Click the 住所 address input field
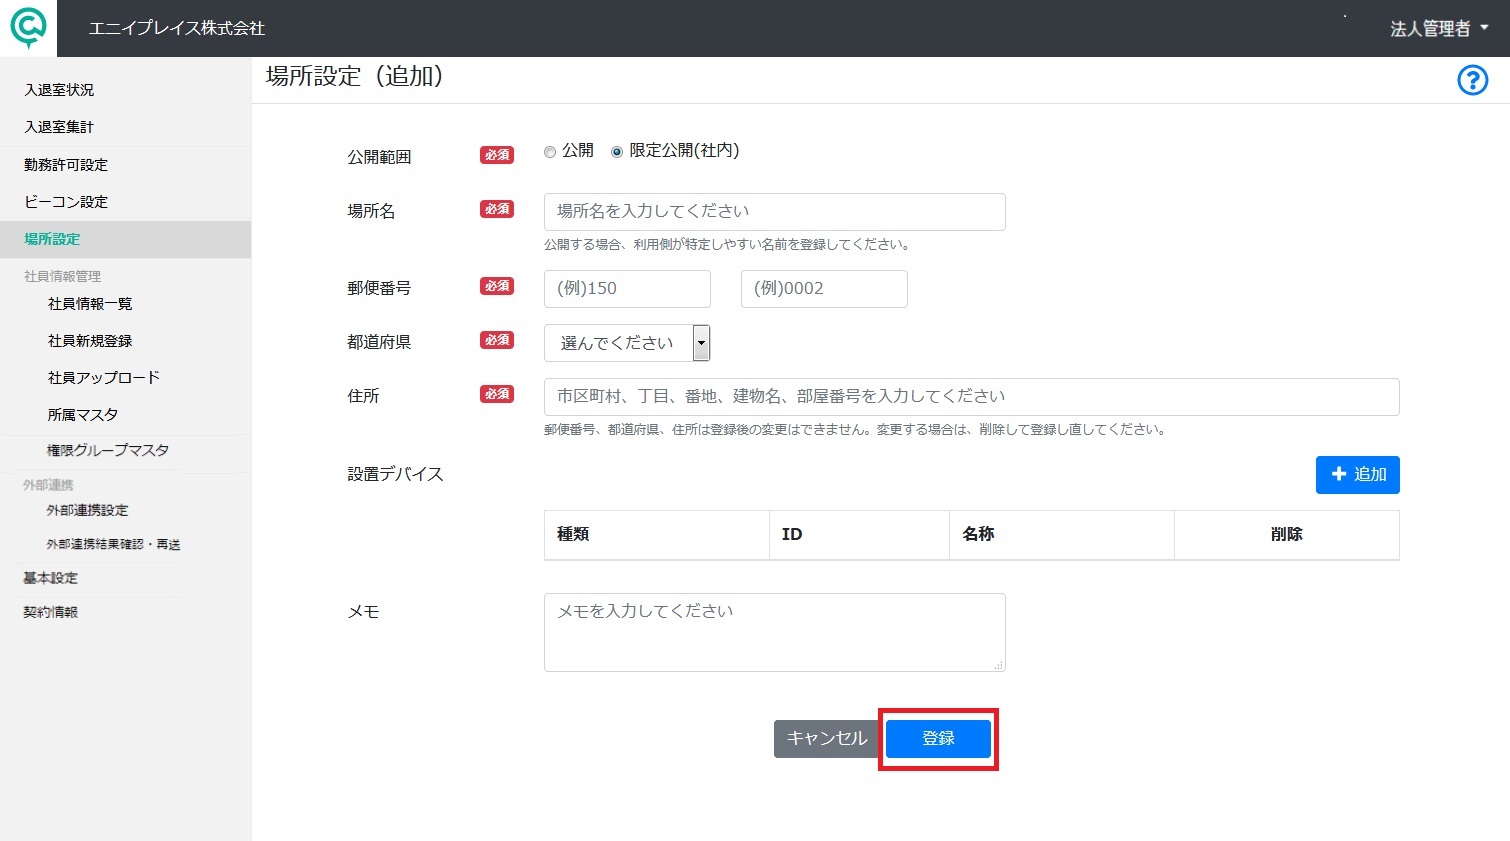Viewport: 1510px width, 841px height. pos(972,397)
